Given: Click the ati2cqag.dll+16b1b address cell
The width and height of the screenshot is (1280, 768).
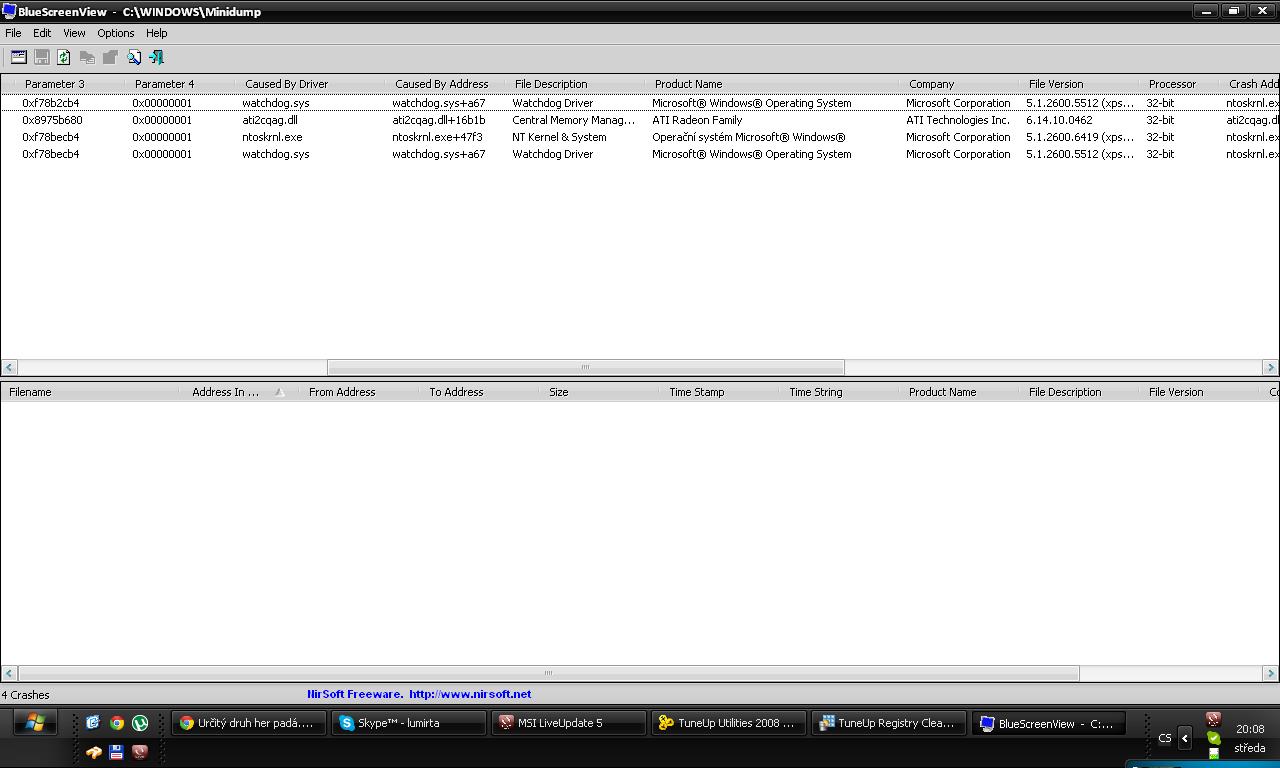Looking at the screenshot, I should coord(439,120).
